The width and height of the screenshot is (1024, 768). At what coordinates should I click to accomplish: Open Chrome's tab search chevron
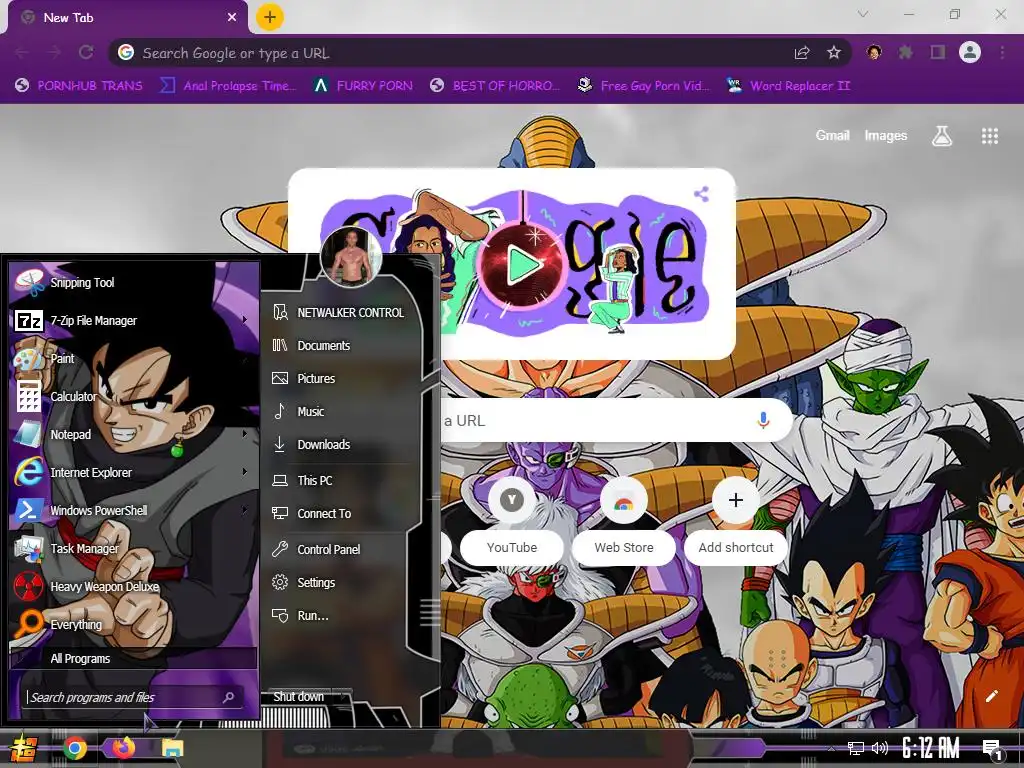pyautogui.click(x=863, y=14)
